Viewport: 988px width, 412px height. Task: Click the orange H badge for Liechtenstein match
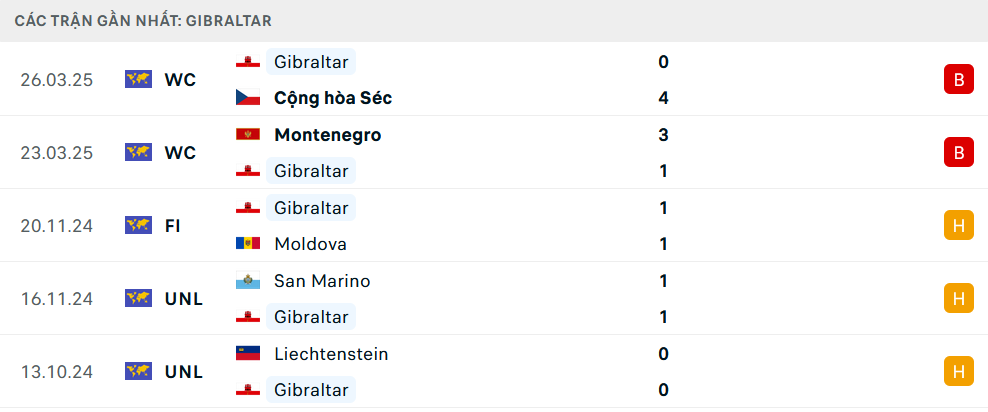pyautogui.click(x=958, y=372)
